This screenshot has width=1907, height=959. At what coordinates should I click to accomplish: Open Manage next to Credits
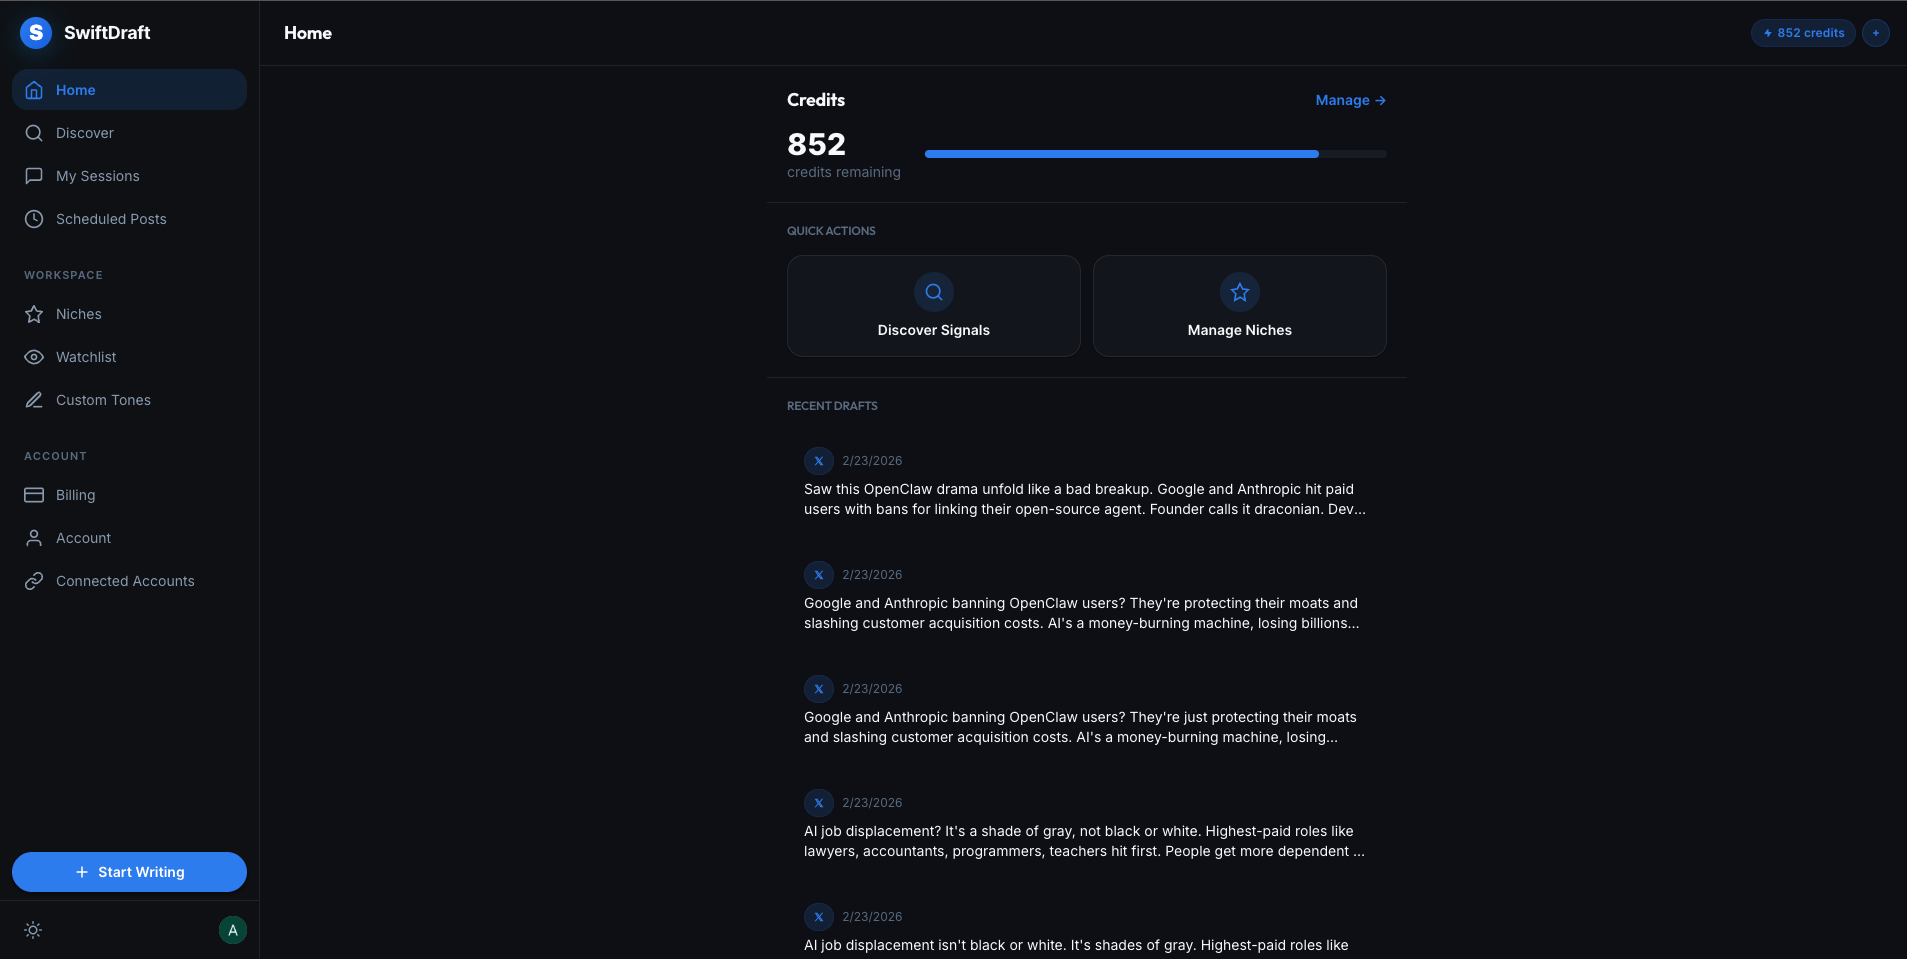tap(1349, 100)
